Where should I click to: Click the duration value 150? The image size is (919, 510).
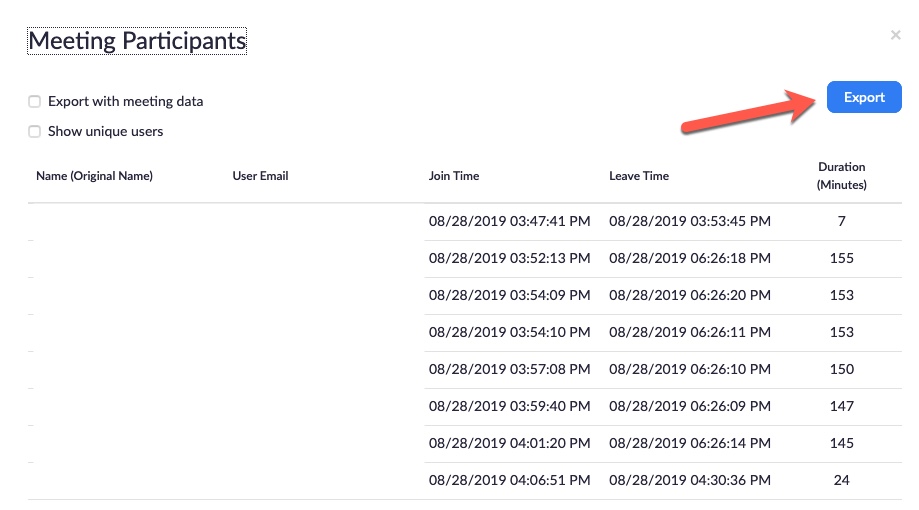coord(842,369)
